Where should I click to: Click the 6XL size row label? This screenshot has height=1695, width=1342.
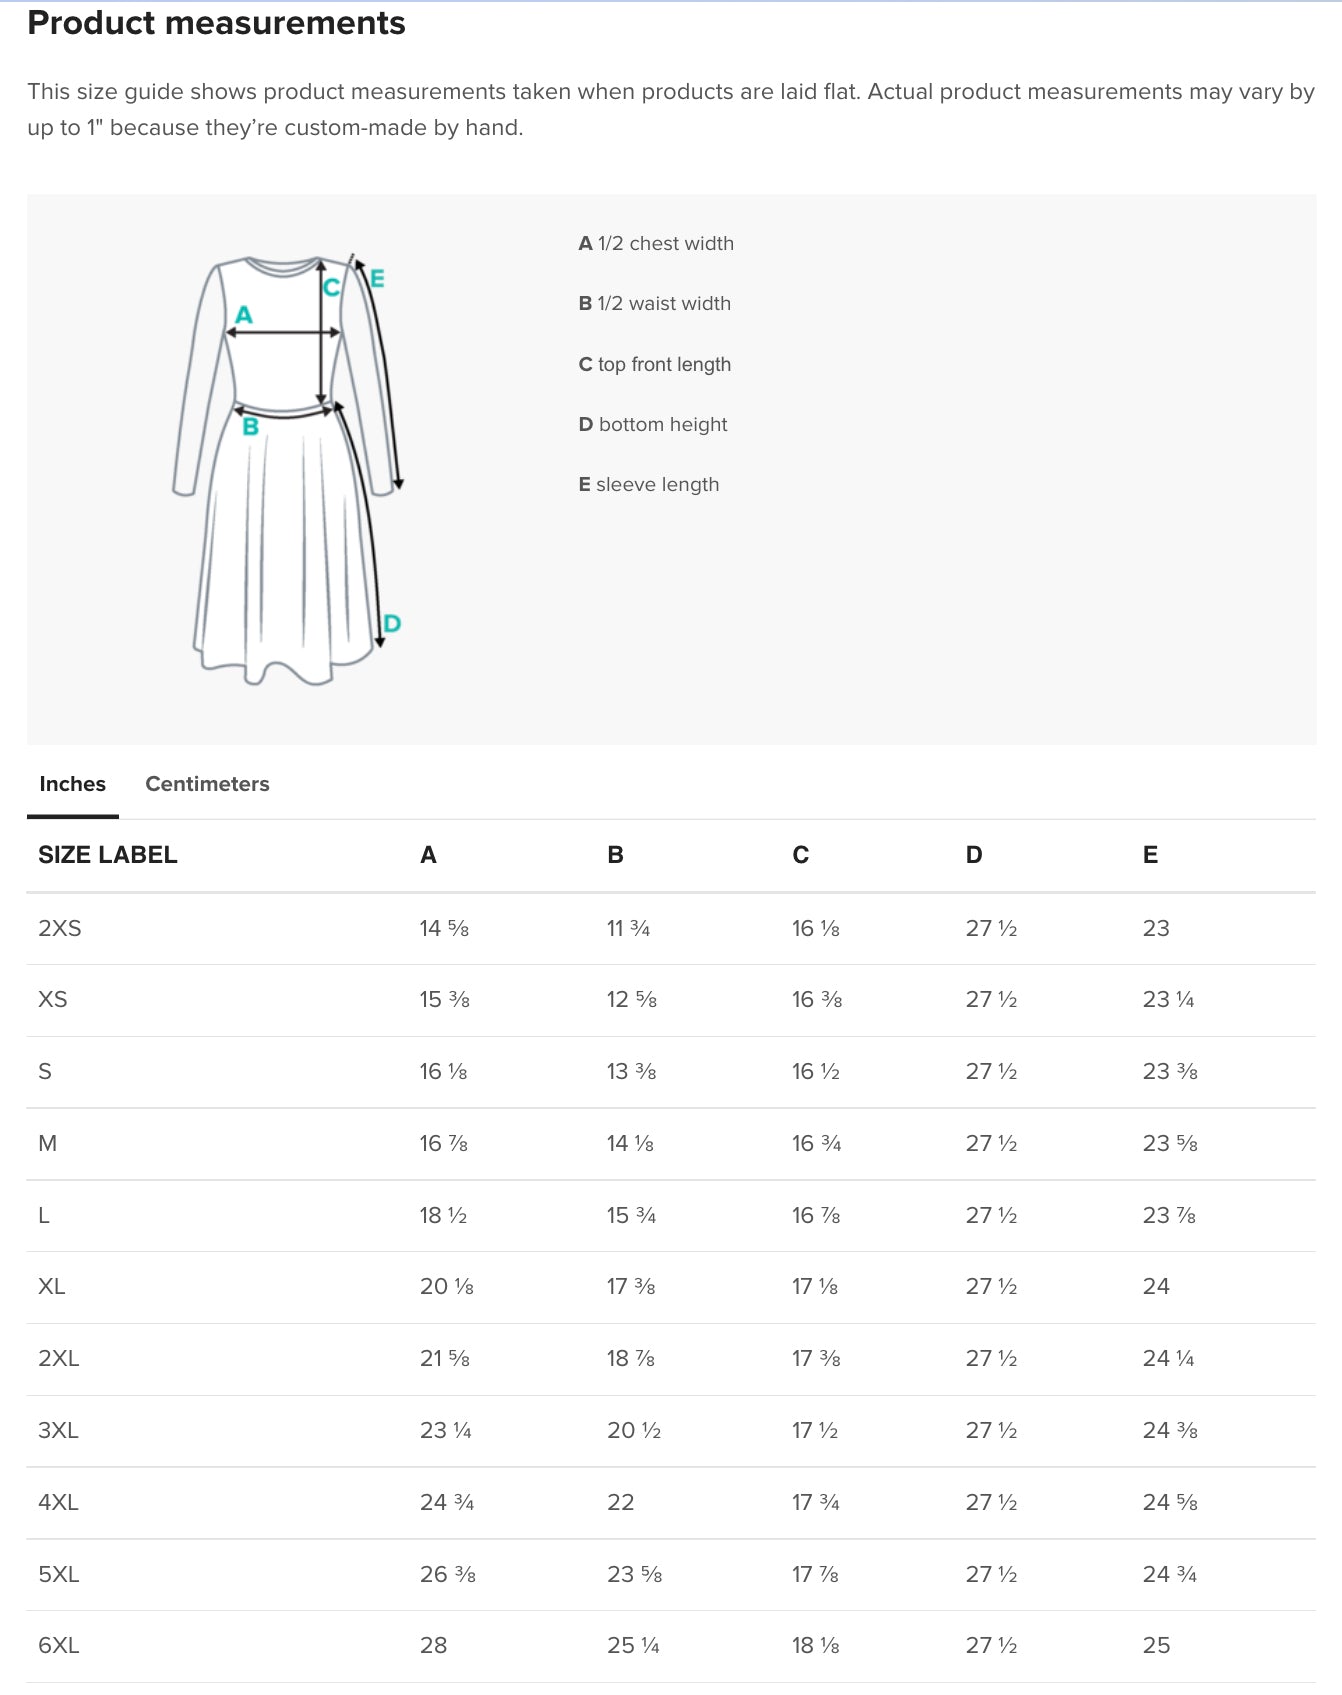point(58,1646)
